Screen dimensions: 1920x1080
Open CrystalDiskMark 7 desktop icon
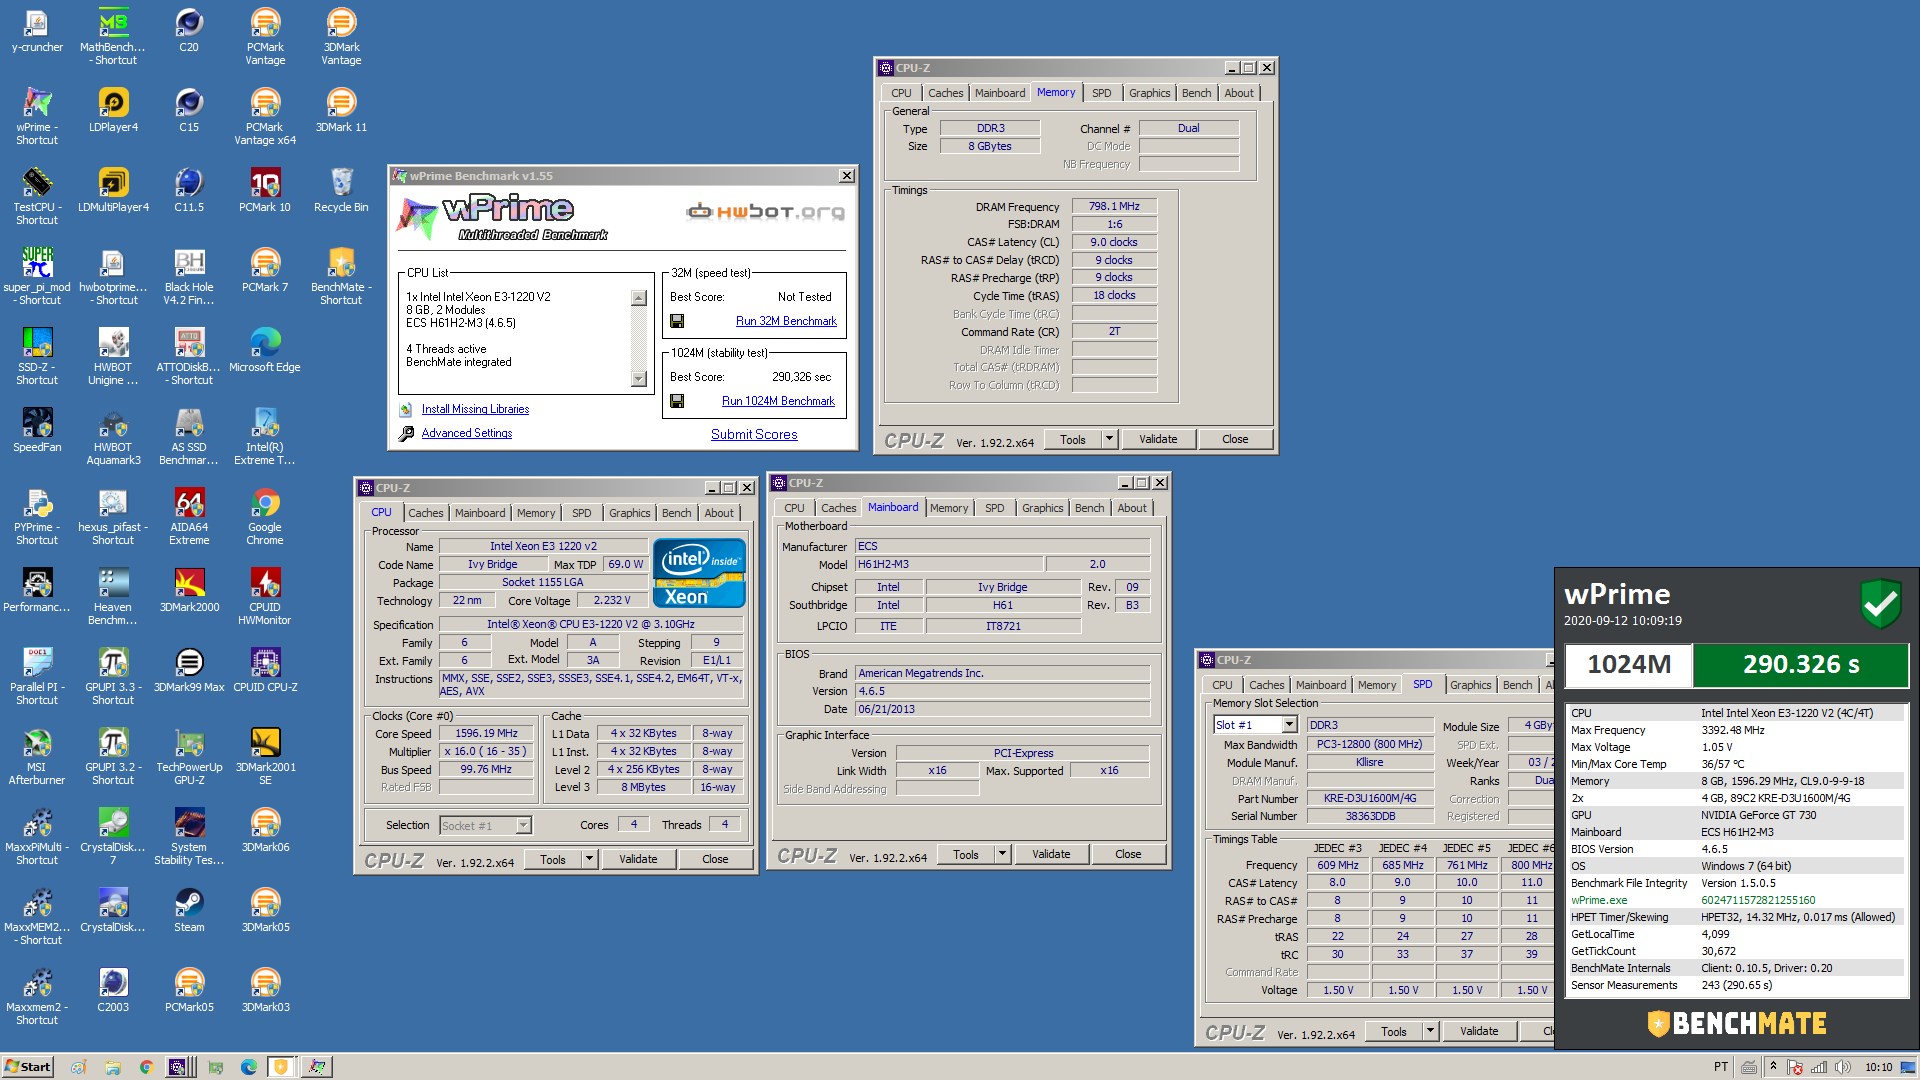[x=113, y=837]
